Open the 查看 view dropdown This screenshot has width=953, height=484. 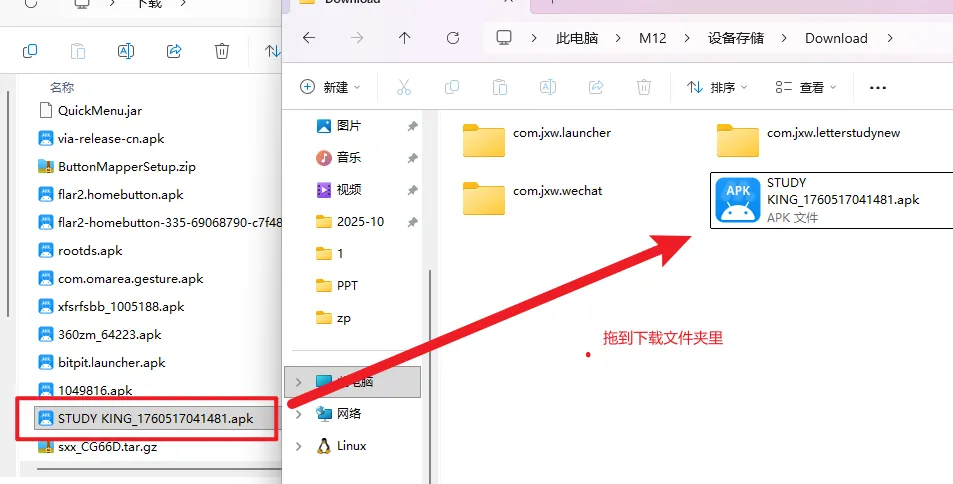pyautogui.click(x=806, y=88)
